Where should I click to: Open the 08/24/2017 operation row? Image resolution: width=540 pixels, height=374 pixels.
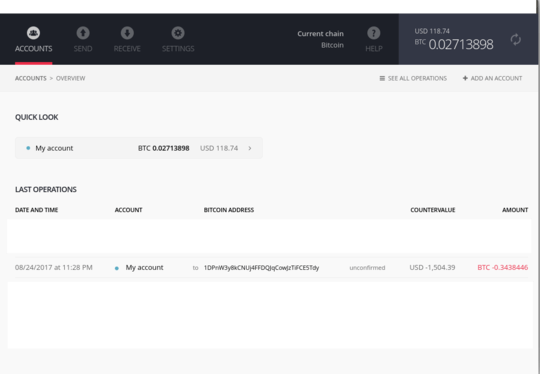point(271,268)
